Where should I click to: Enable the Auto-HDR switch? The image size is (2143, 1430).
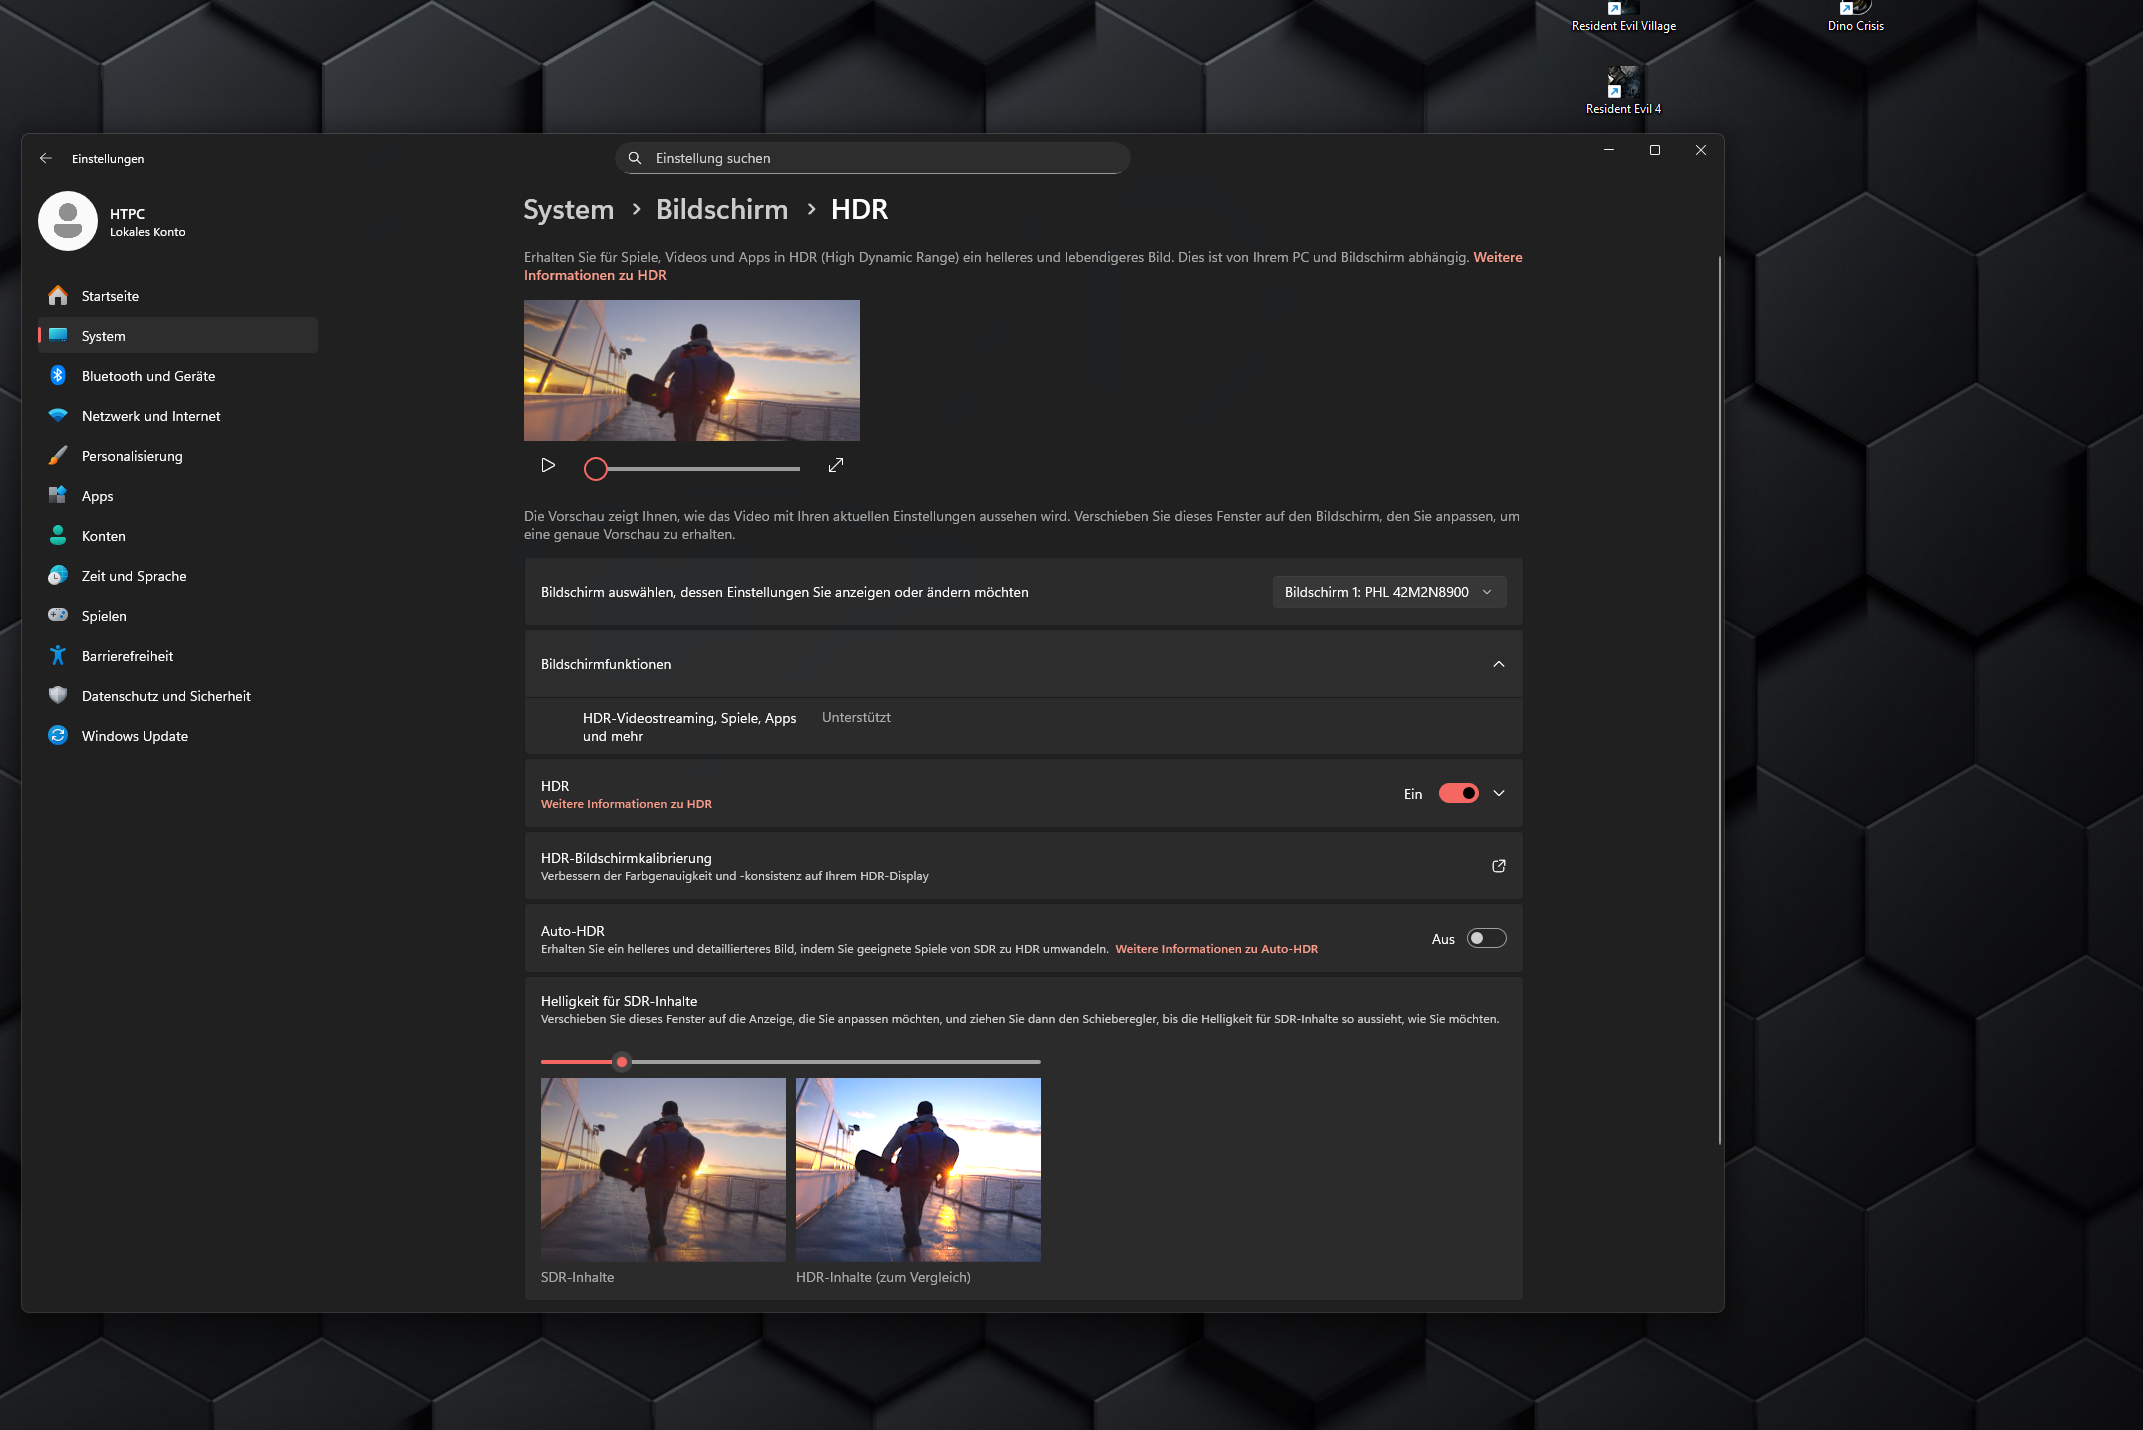pos(1486,938)
